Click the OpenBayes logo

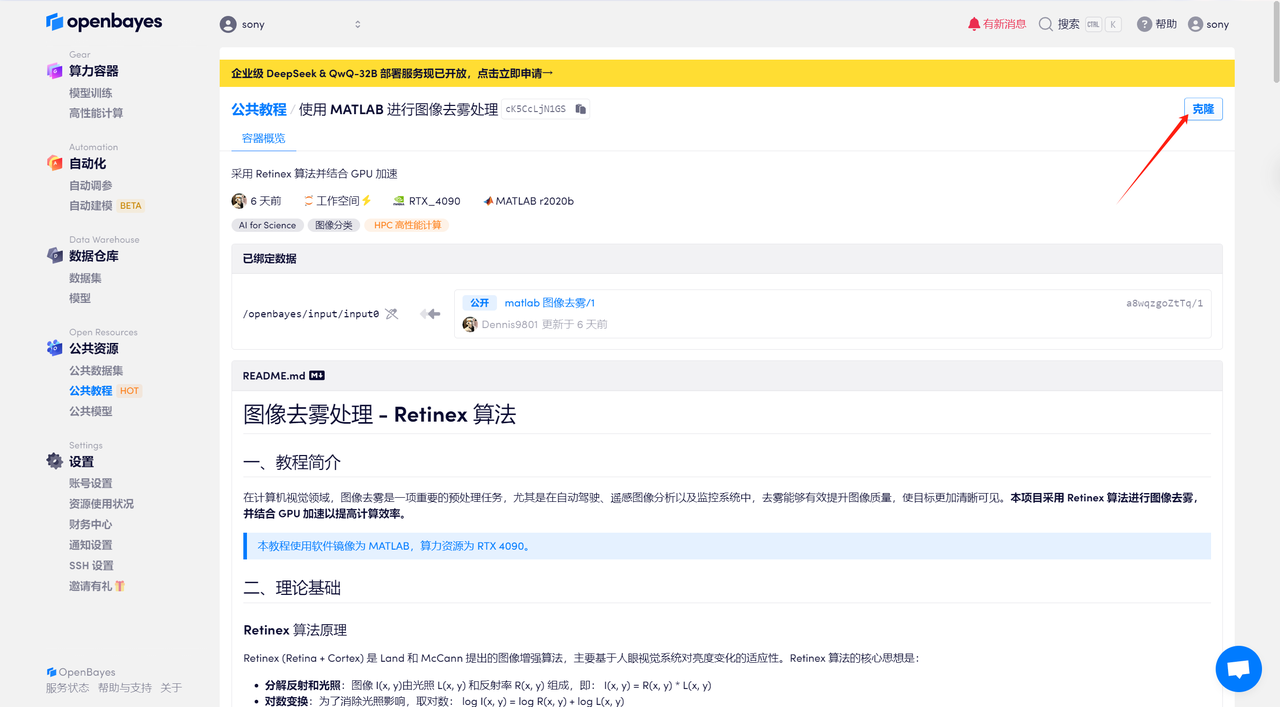point(104,22)
